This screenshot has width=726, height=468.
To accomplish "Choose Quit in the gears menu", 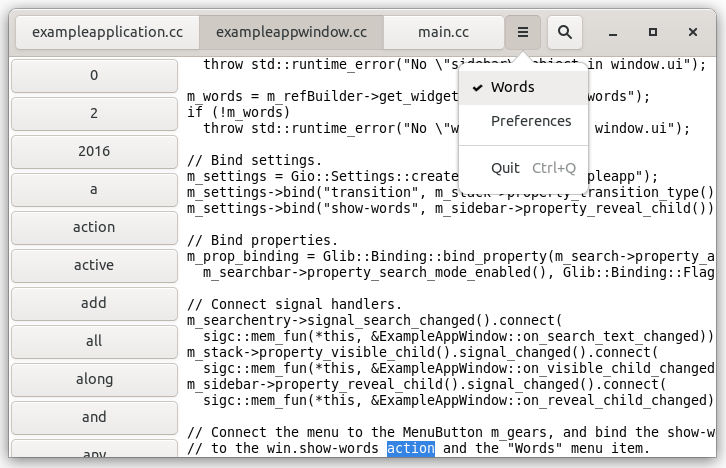I will tap(505, 168).
